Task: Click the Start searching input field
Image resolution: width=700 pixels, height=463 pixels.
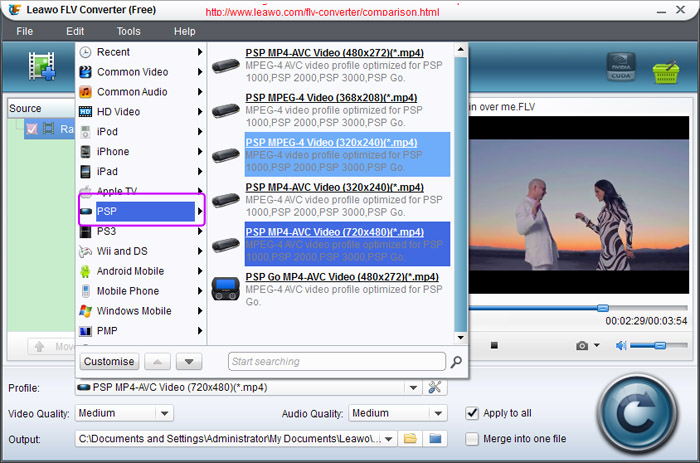Action: coord(337,362)
